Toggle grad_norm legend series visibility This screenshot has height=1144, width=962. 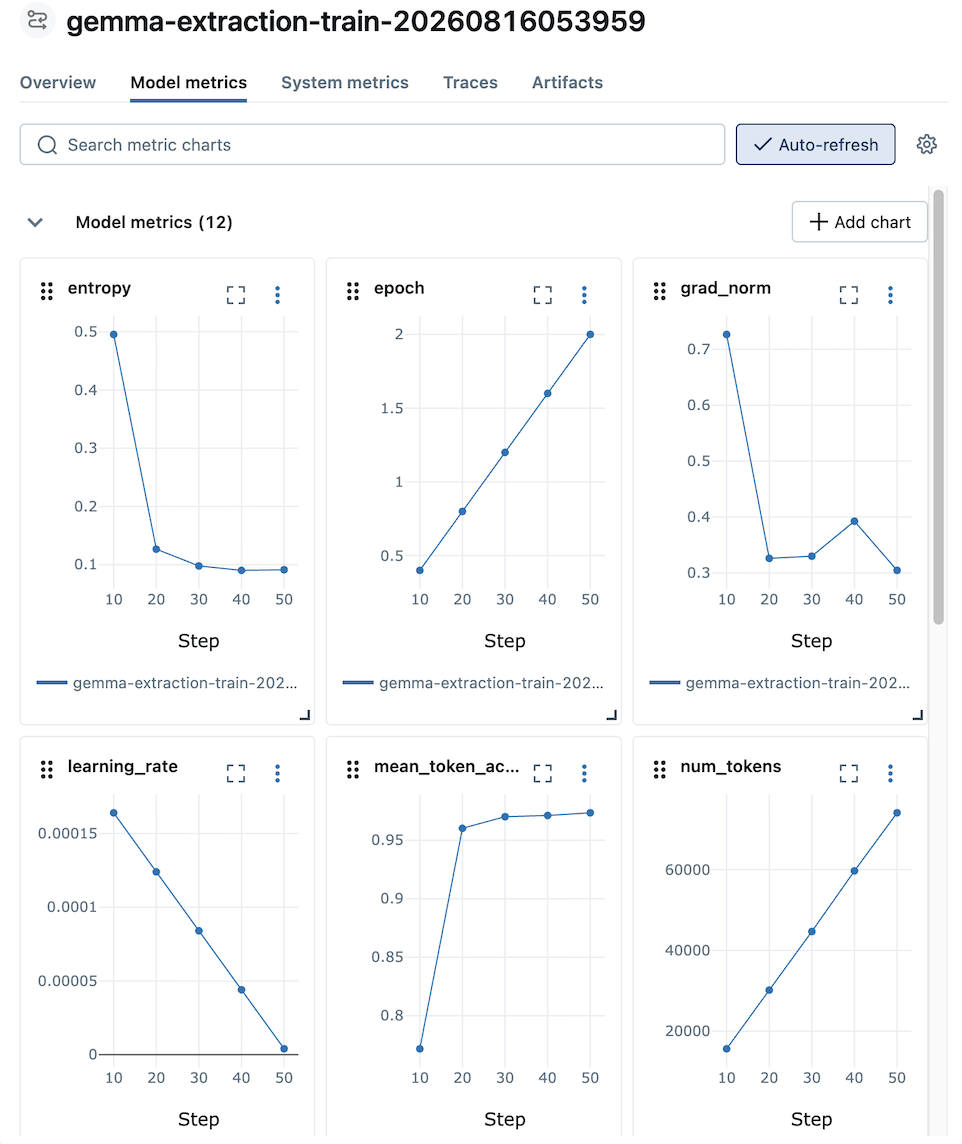point(780,683)
